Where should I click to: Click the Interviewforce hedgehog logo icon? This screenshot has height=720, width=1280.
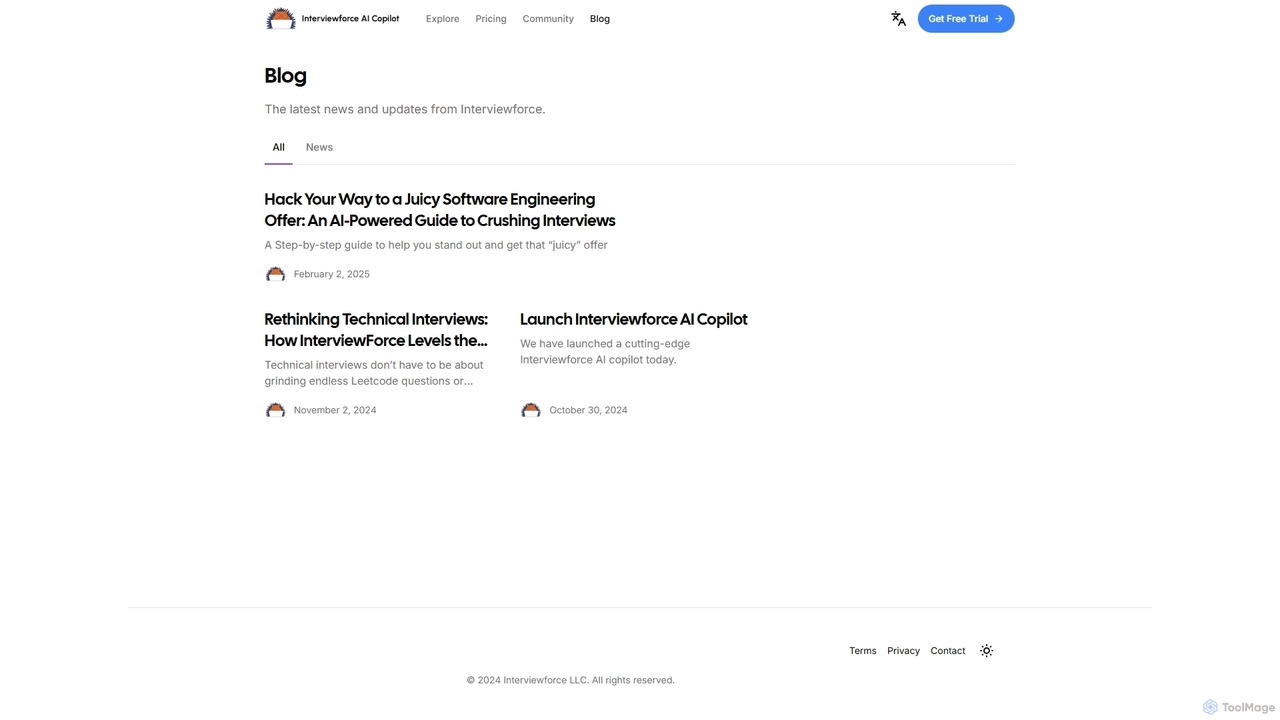tap(281, 18)
